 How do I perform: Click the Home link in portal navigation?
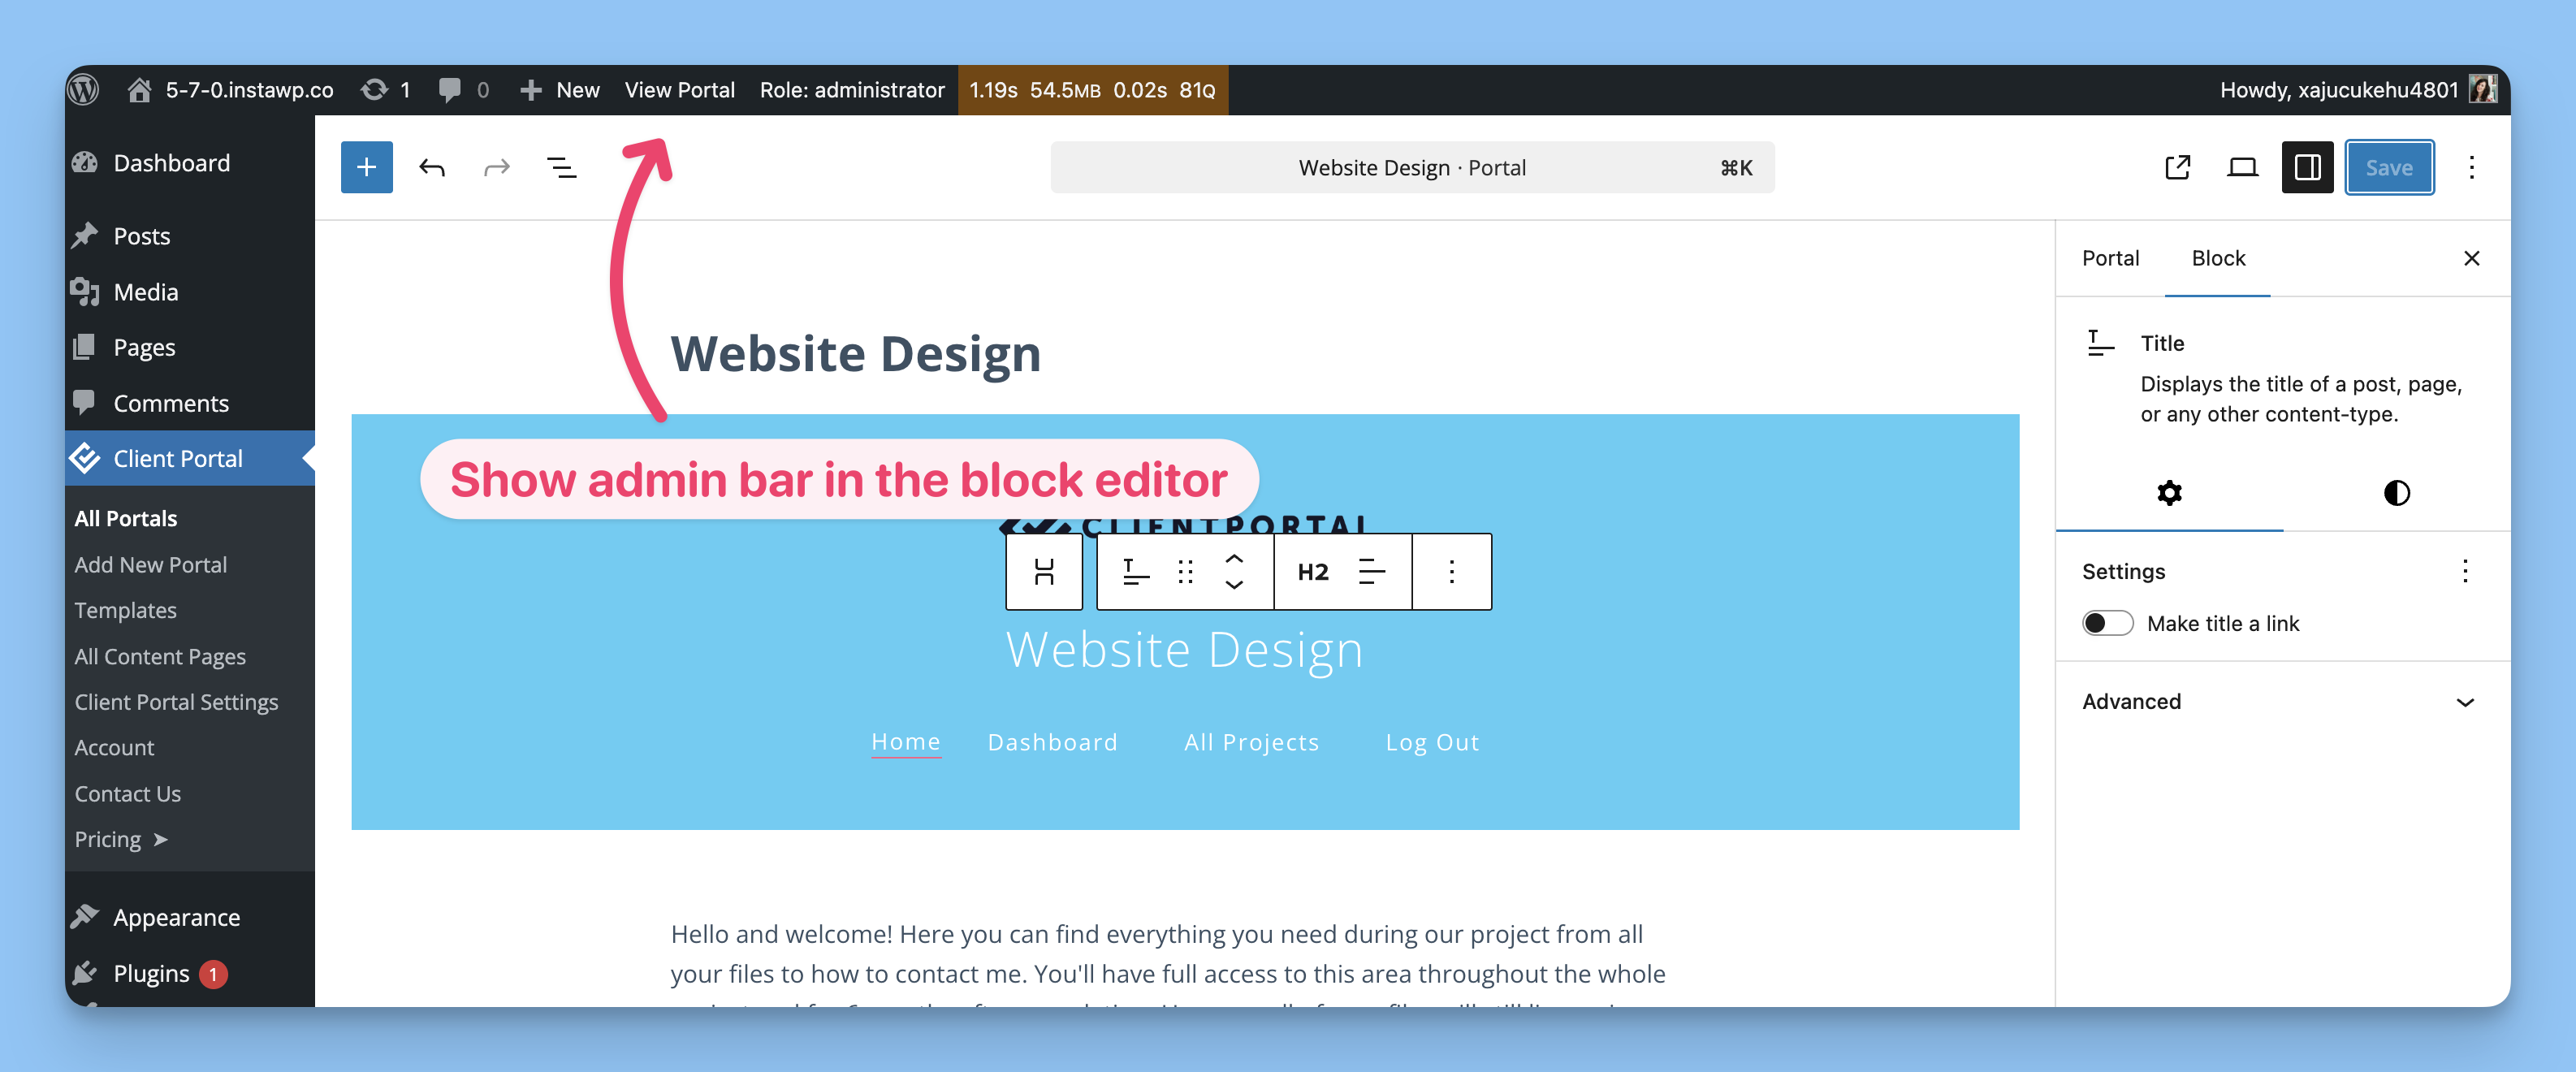click(905, 742)
